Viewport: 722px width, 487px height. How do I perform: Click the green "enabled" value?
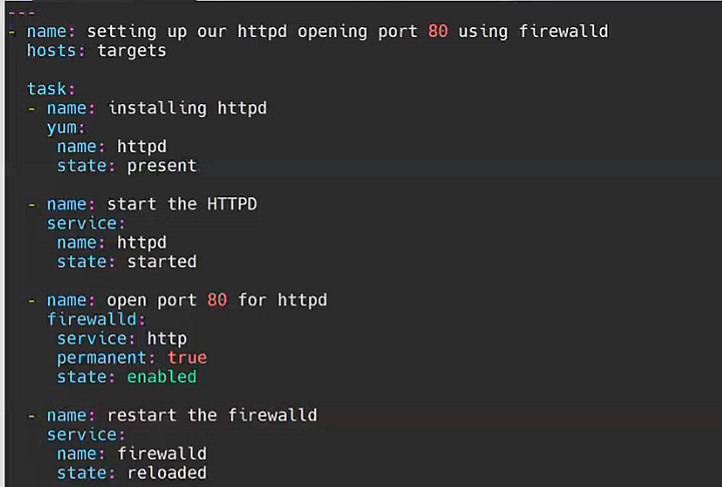pos(162,377)
